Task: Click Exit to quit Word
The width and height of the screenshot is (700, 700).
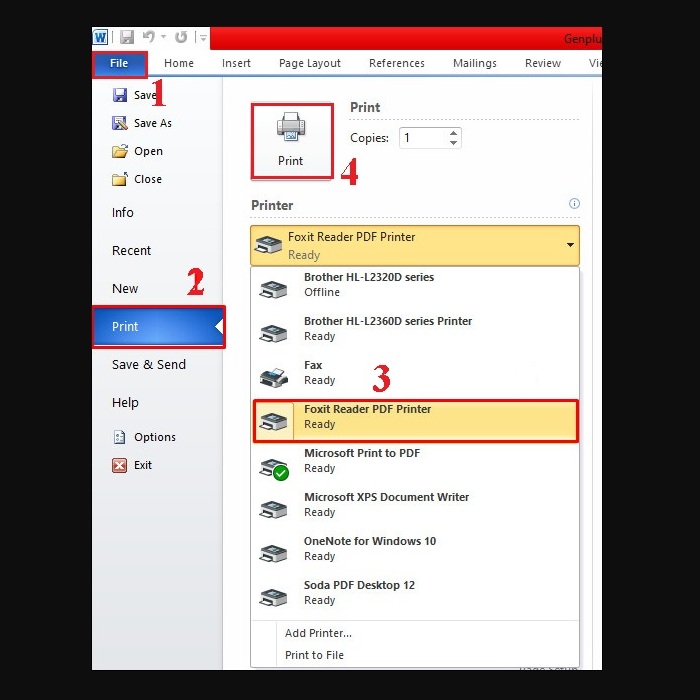Action: (133, 465)
